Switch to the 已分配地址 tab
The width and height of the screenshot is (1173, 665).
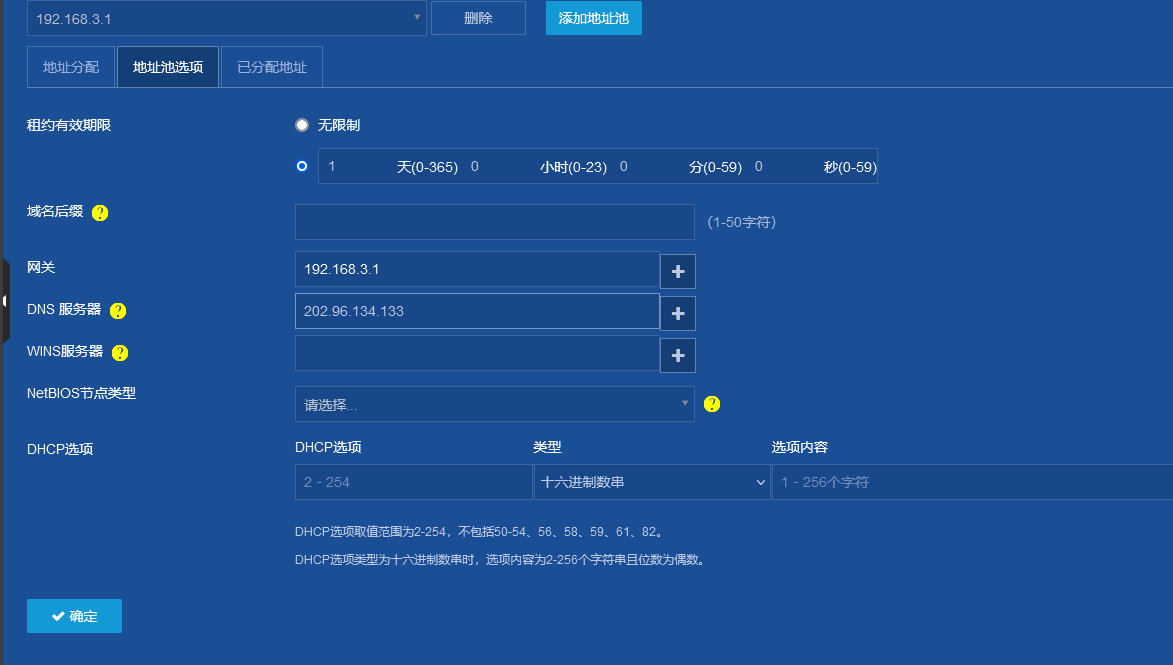(272, 67)
